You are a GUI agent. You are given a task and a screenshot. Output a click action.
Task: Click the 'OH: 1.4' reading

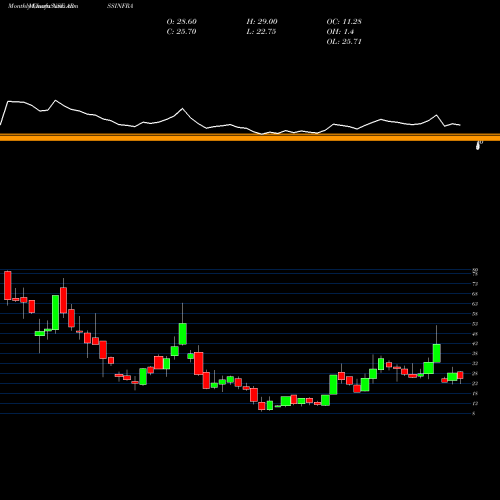click(340, 32)
